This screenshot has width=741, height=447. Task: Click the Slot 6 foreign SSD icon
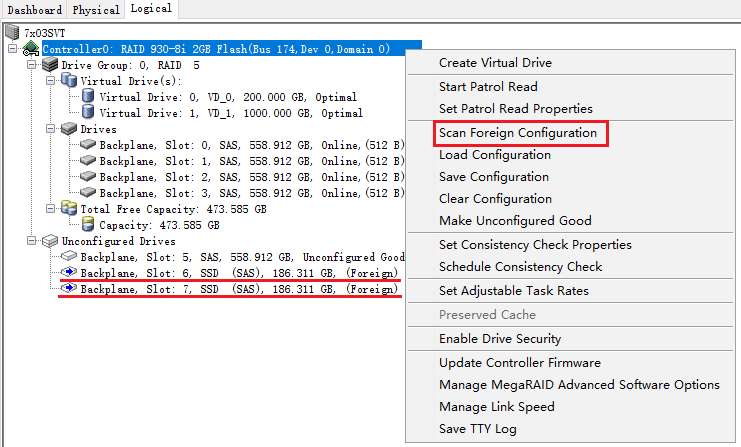point(69,273)
